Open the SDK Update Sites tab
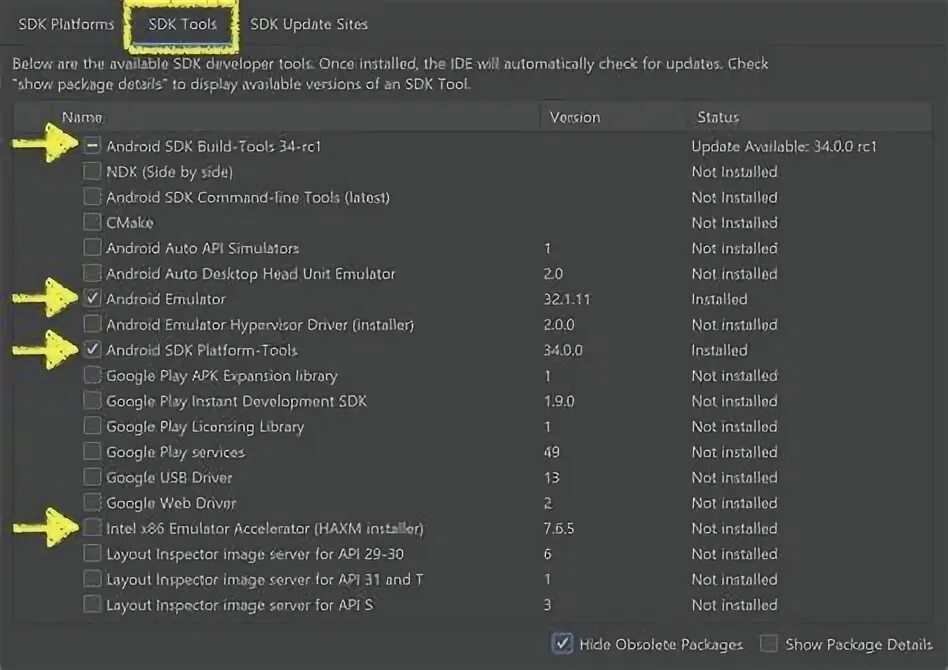Screen dimensions: 948x670 [x=309, y=24]
